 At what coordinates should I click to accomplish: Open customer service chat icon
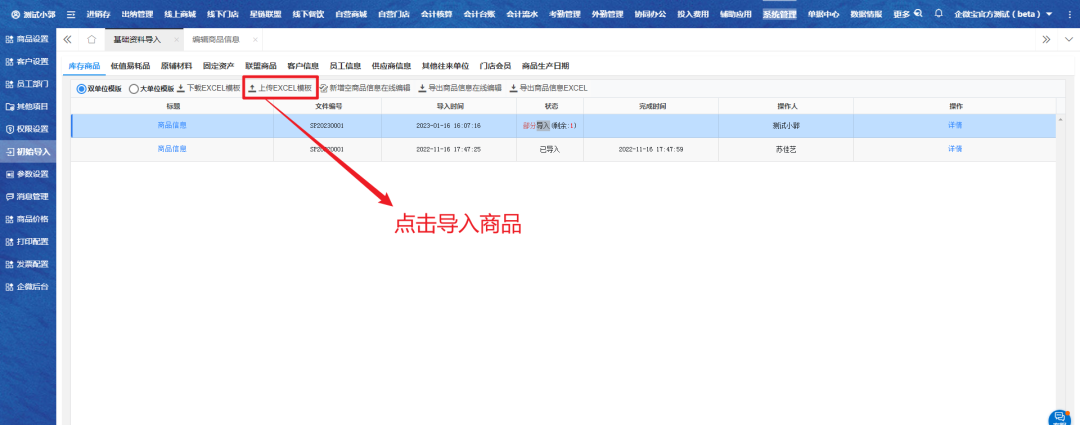(x=1059, y=417)
